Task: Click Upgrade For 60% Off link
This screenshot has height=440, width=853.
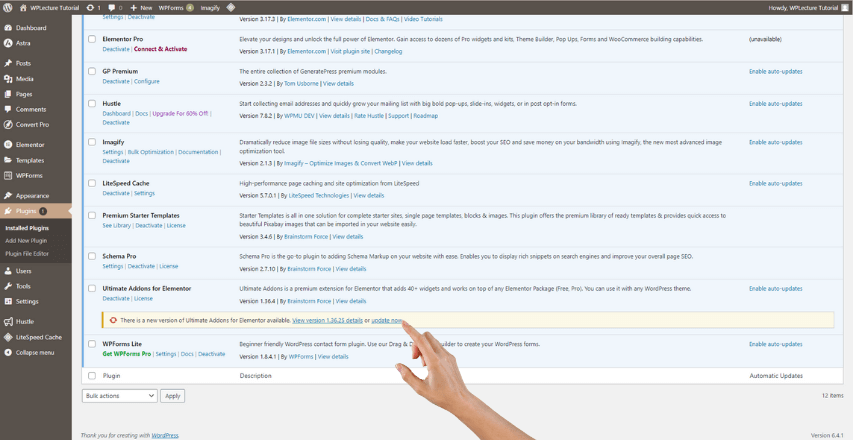Action: 180,114
